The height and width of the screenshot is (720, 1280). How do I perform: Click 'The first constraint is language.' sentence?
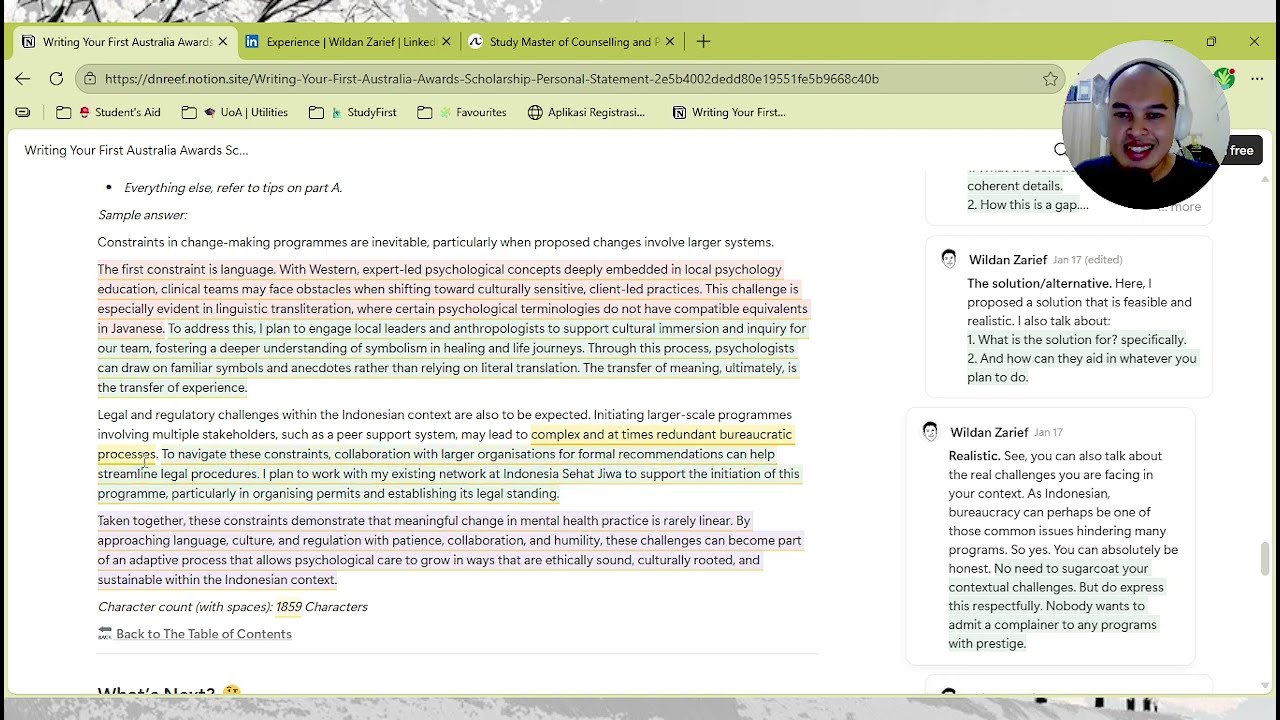pos(186,269)
